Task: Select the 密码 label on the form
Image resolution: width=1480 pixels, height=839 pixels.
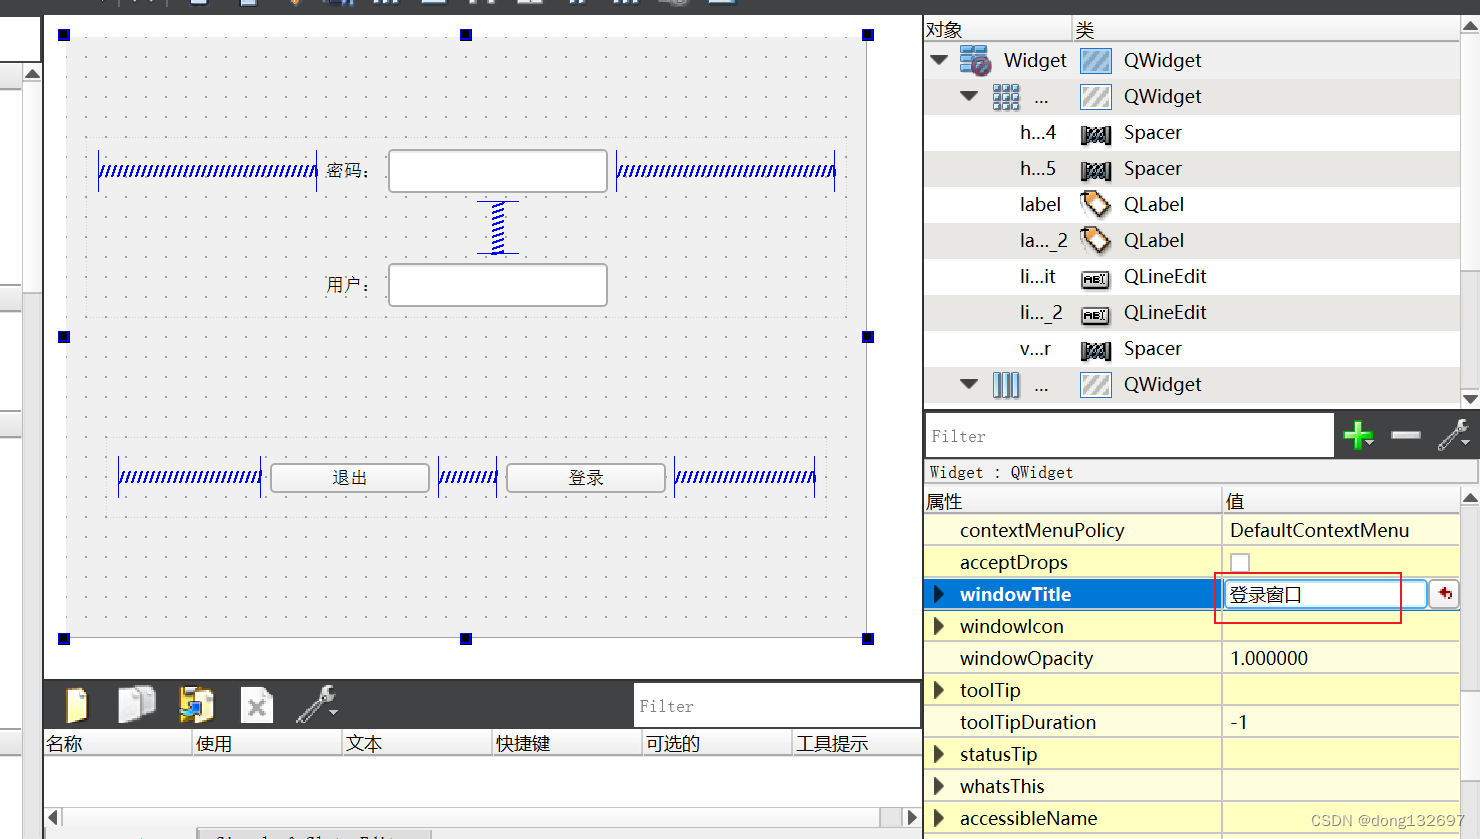Action: [347, 171]
